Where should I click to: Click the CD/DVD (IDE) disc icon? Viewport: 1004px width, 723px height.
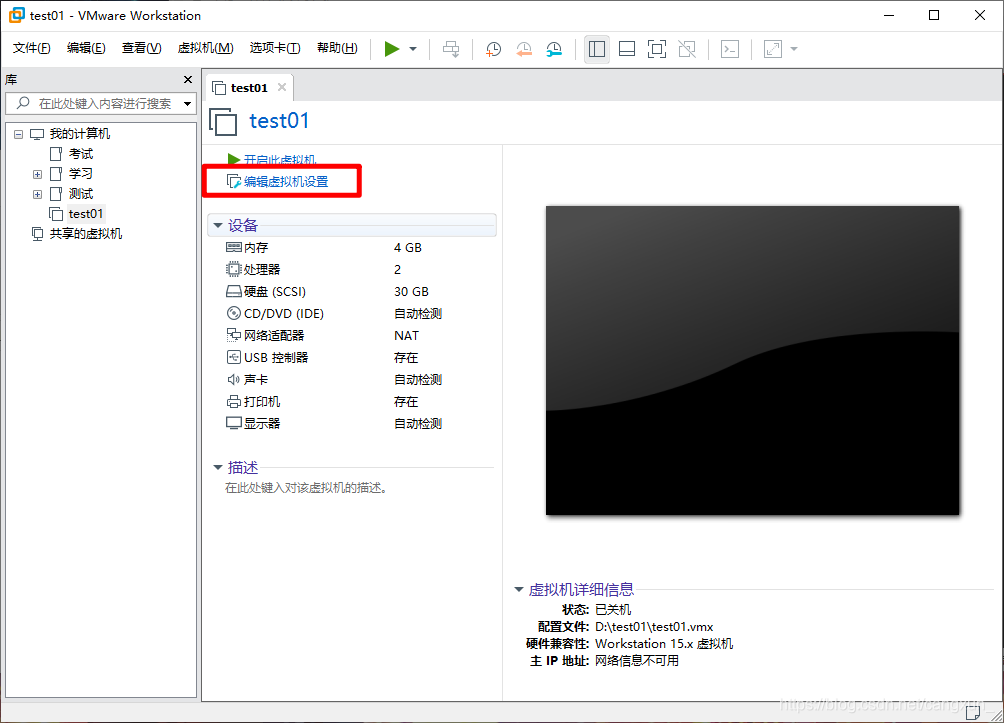234,313
